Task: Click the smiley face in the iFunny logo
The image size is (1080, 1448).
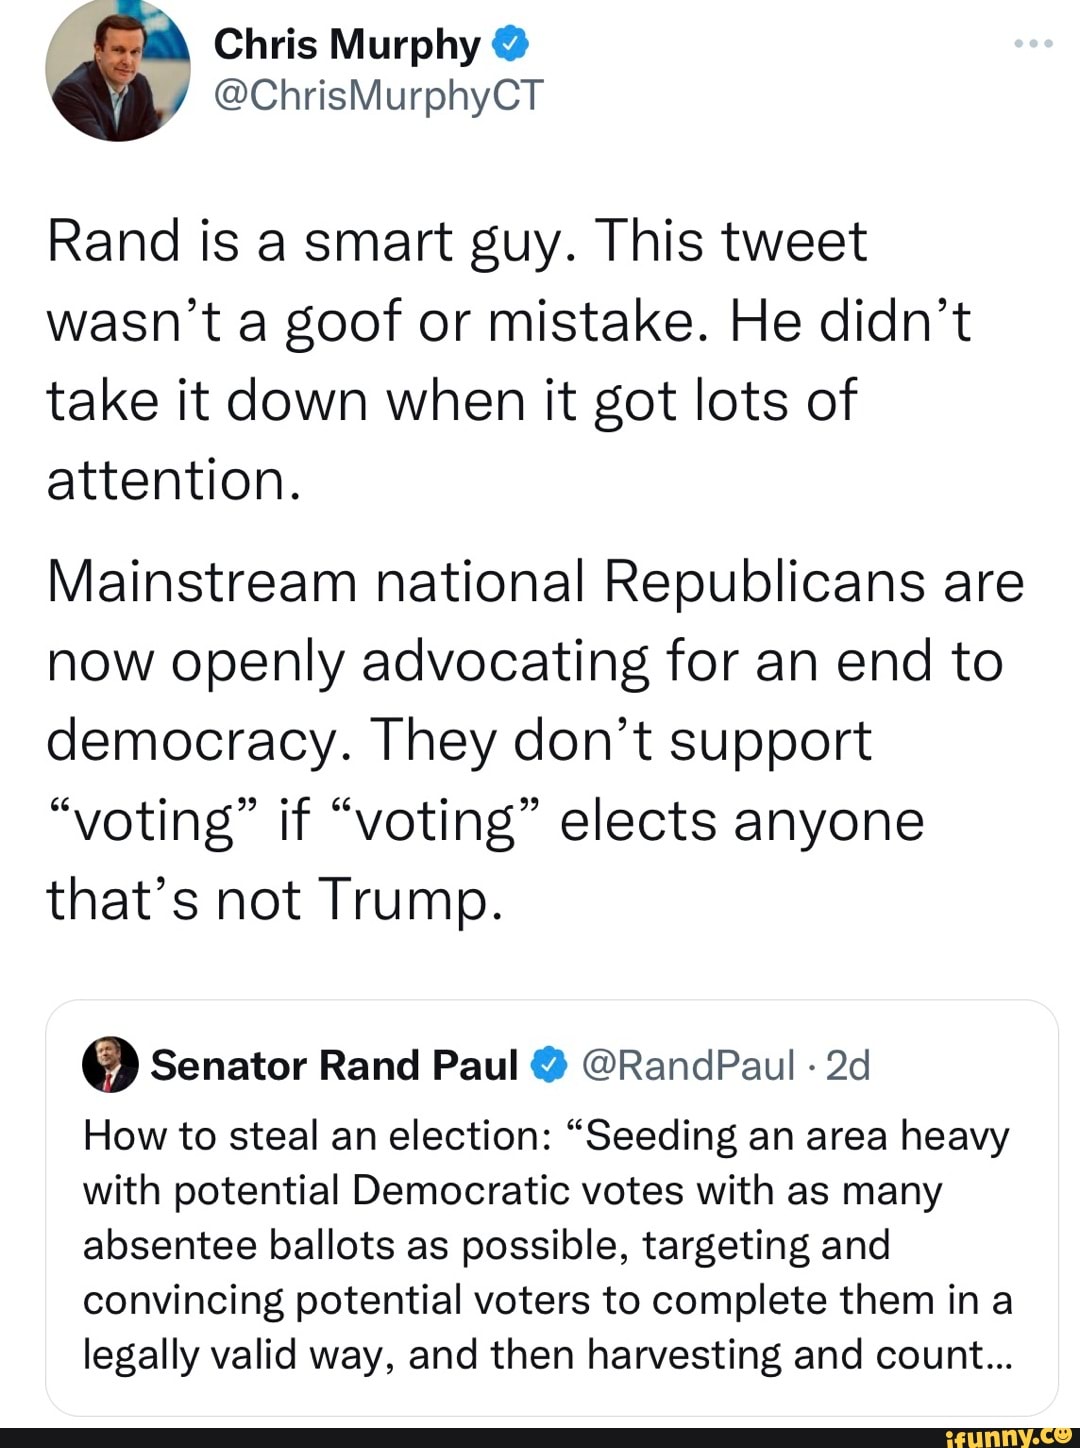Action: [x=1063, y=1433]
